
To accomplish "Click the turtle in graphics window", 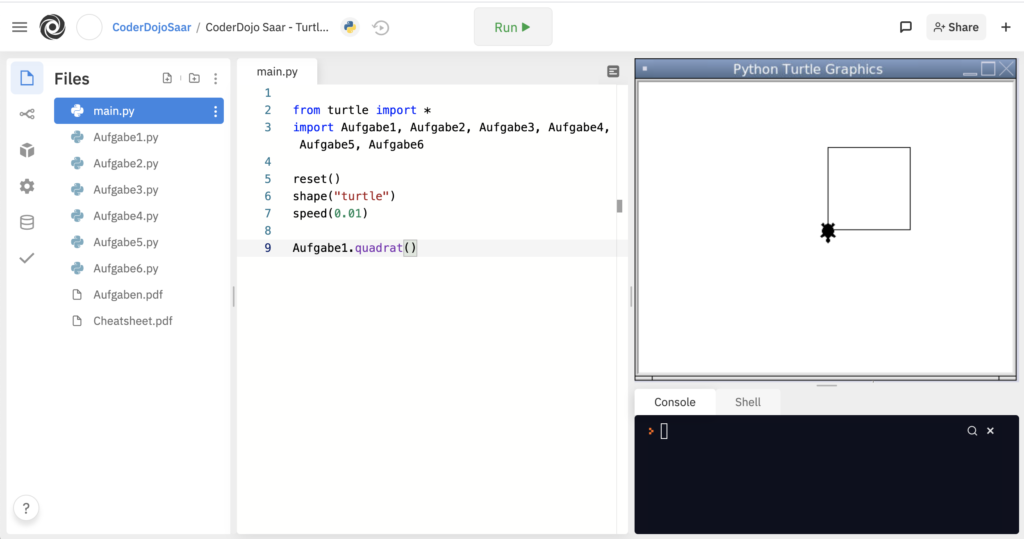I will coord(828,231).
